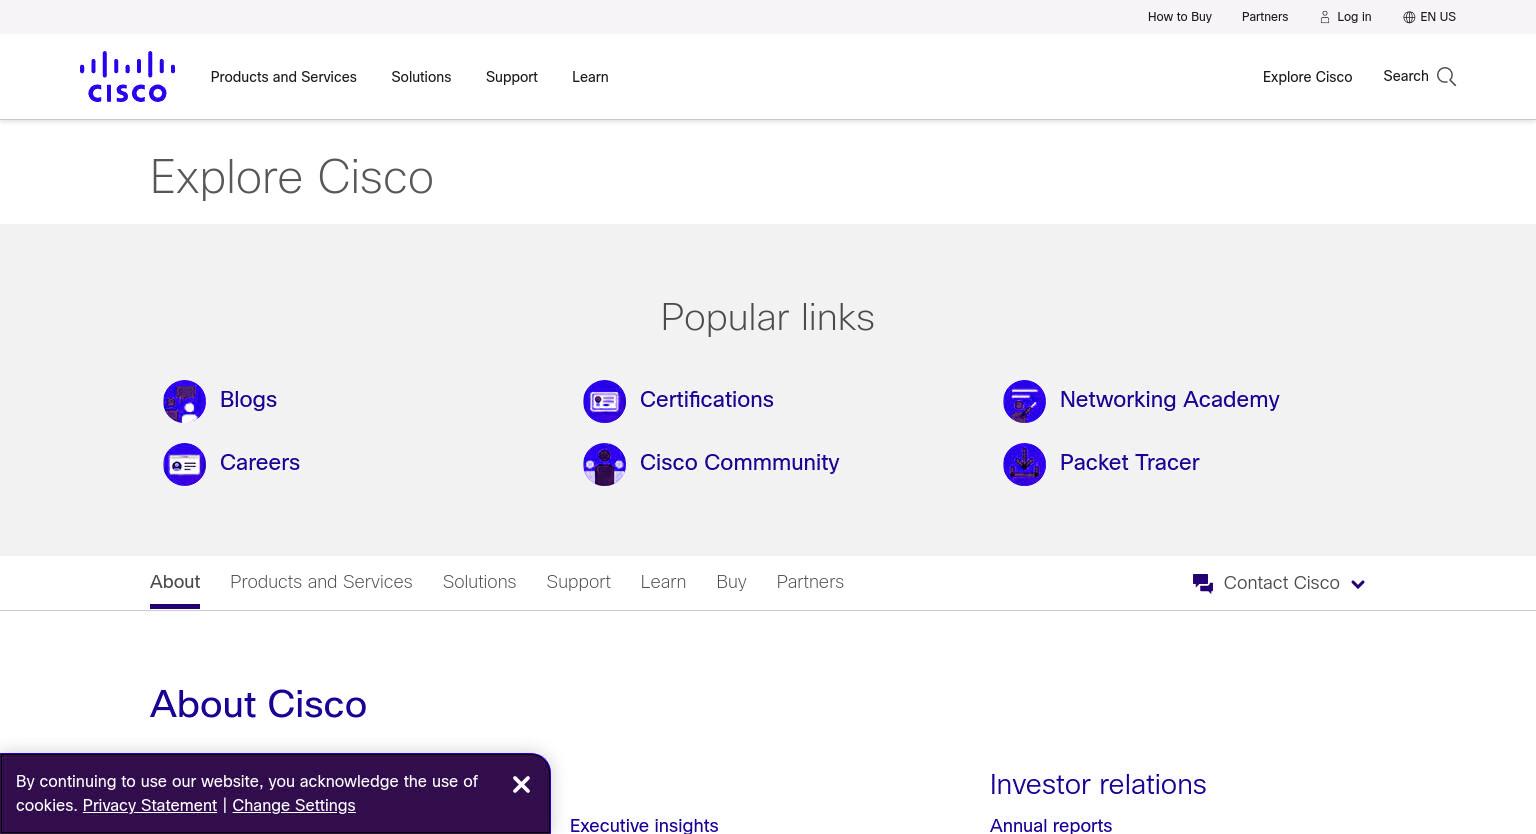Open the Blogs link
This screenshot has width=1536, height=834.
pyautogui.click(x=248, y=400)
